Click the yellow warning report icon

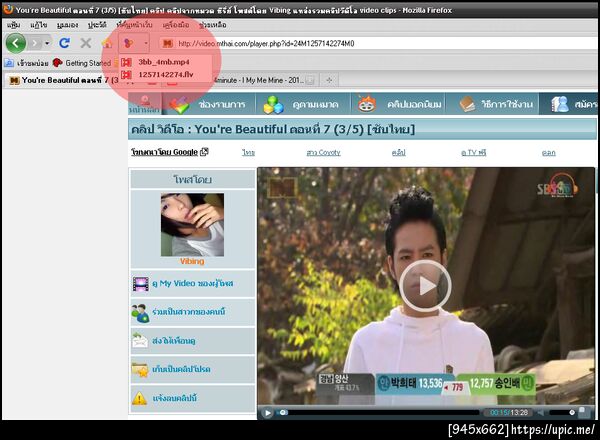point(139,398)
